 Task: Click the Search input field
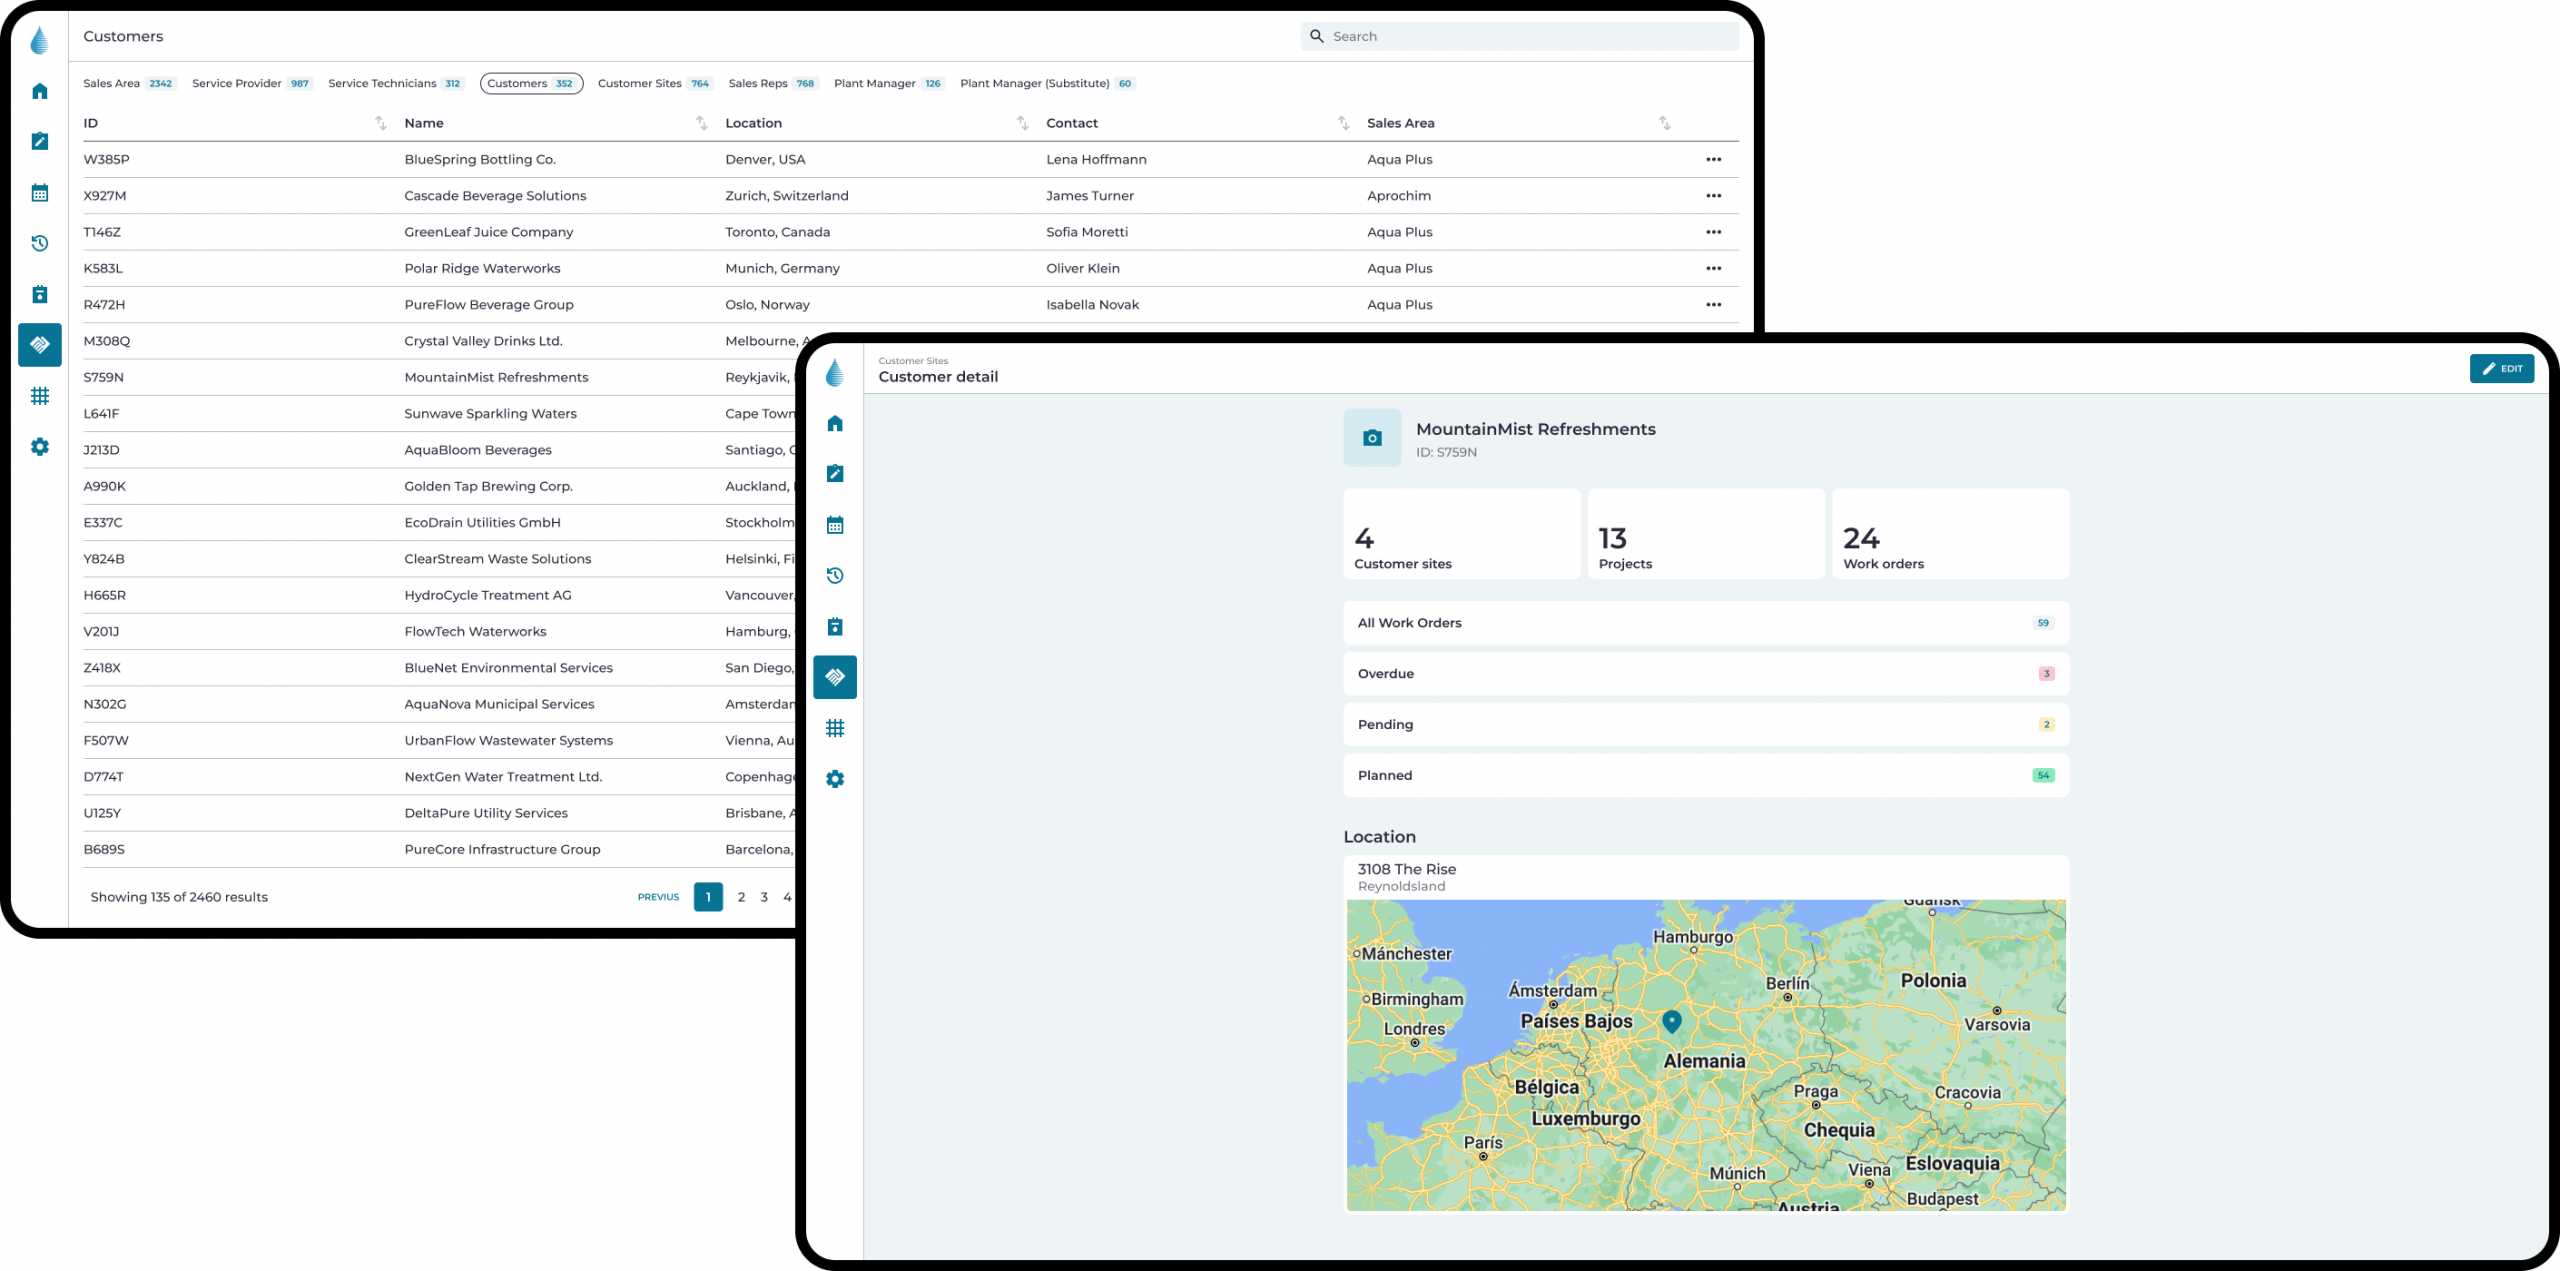1520,36
